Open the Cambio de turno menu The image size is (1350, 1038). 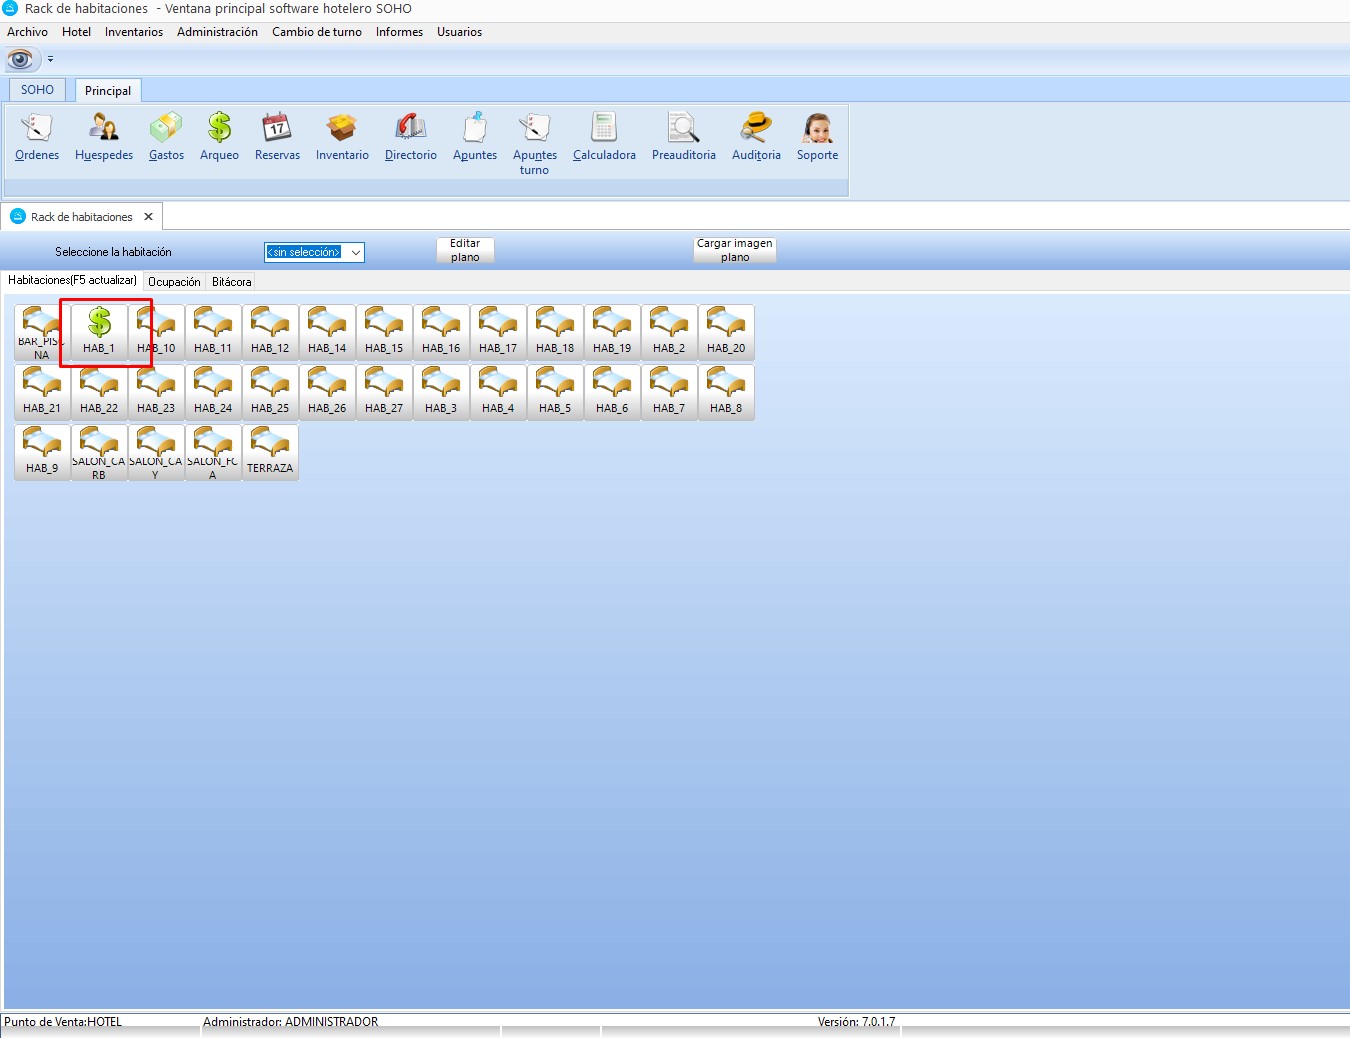pyautogui.click(x=316, y=32)
